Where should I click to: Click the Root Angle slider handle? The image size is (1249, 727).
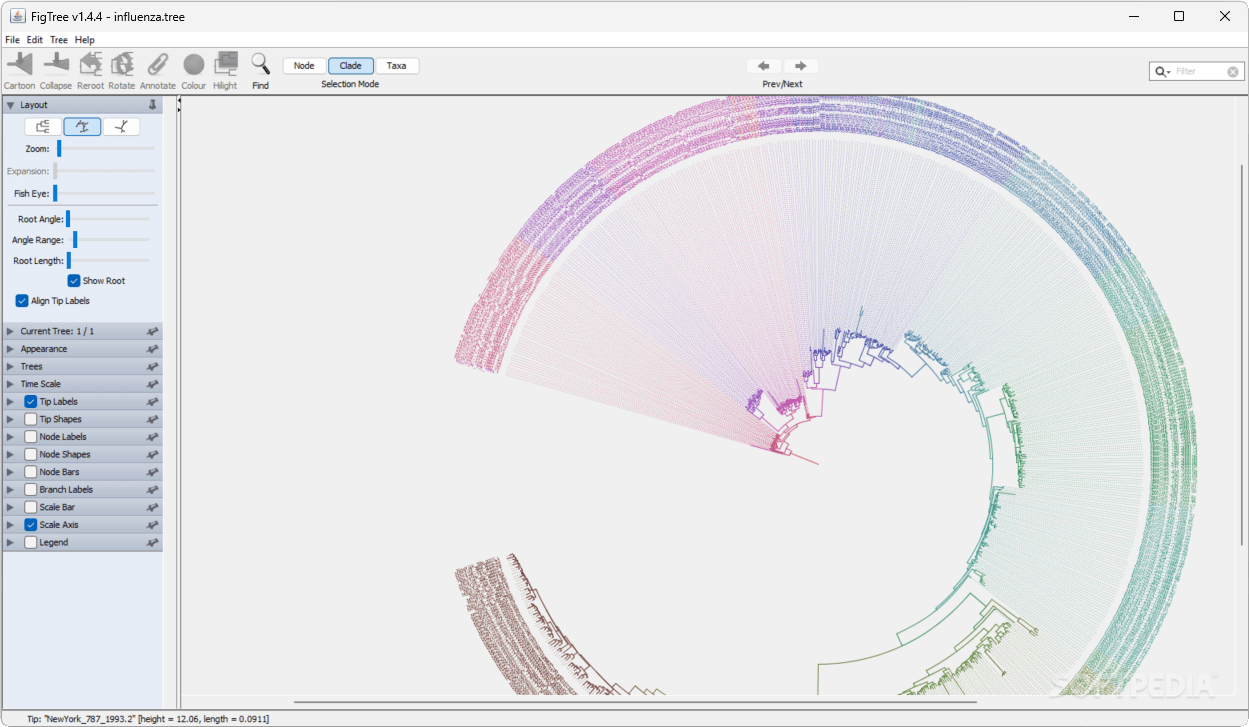pos(68,219)
